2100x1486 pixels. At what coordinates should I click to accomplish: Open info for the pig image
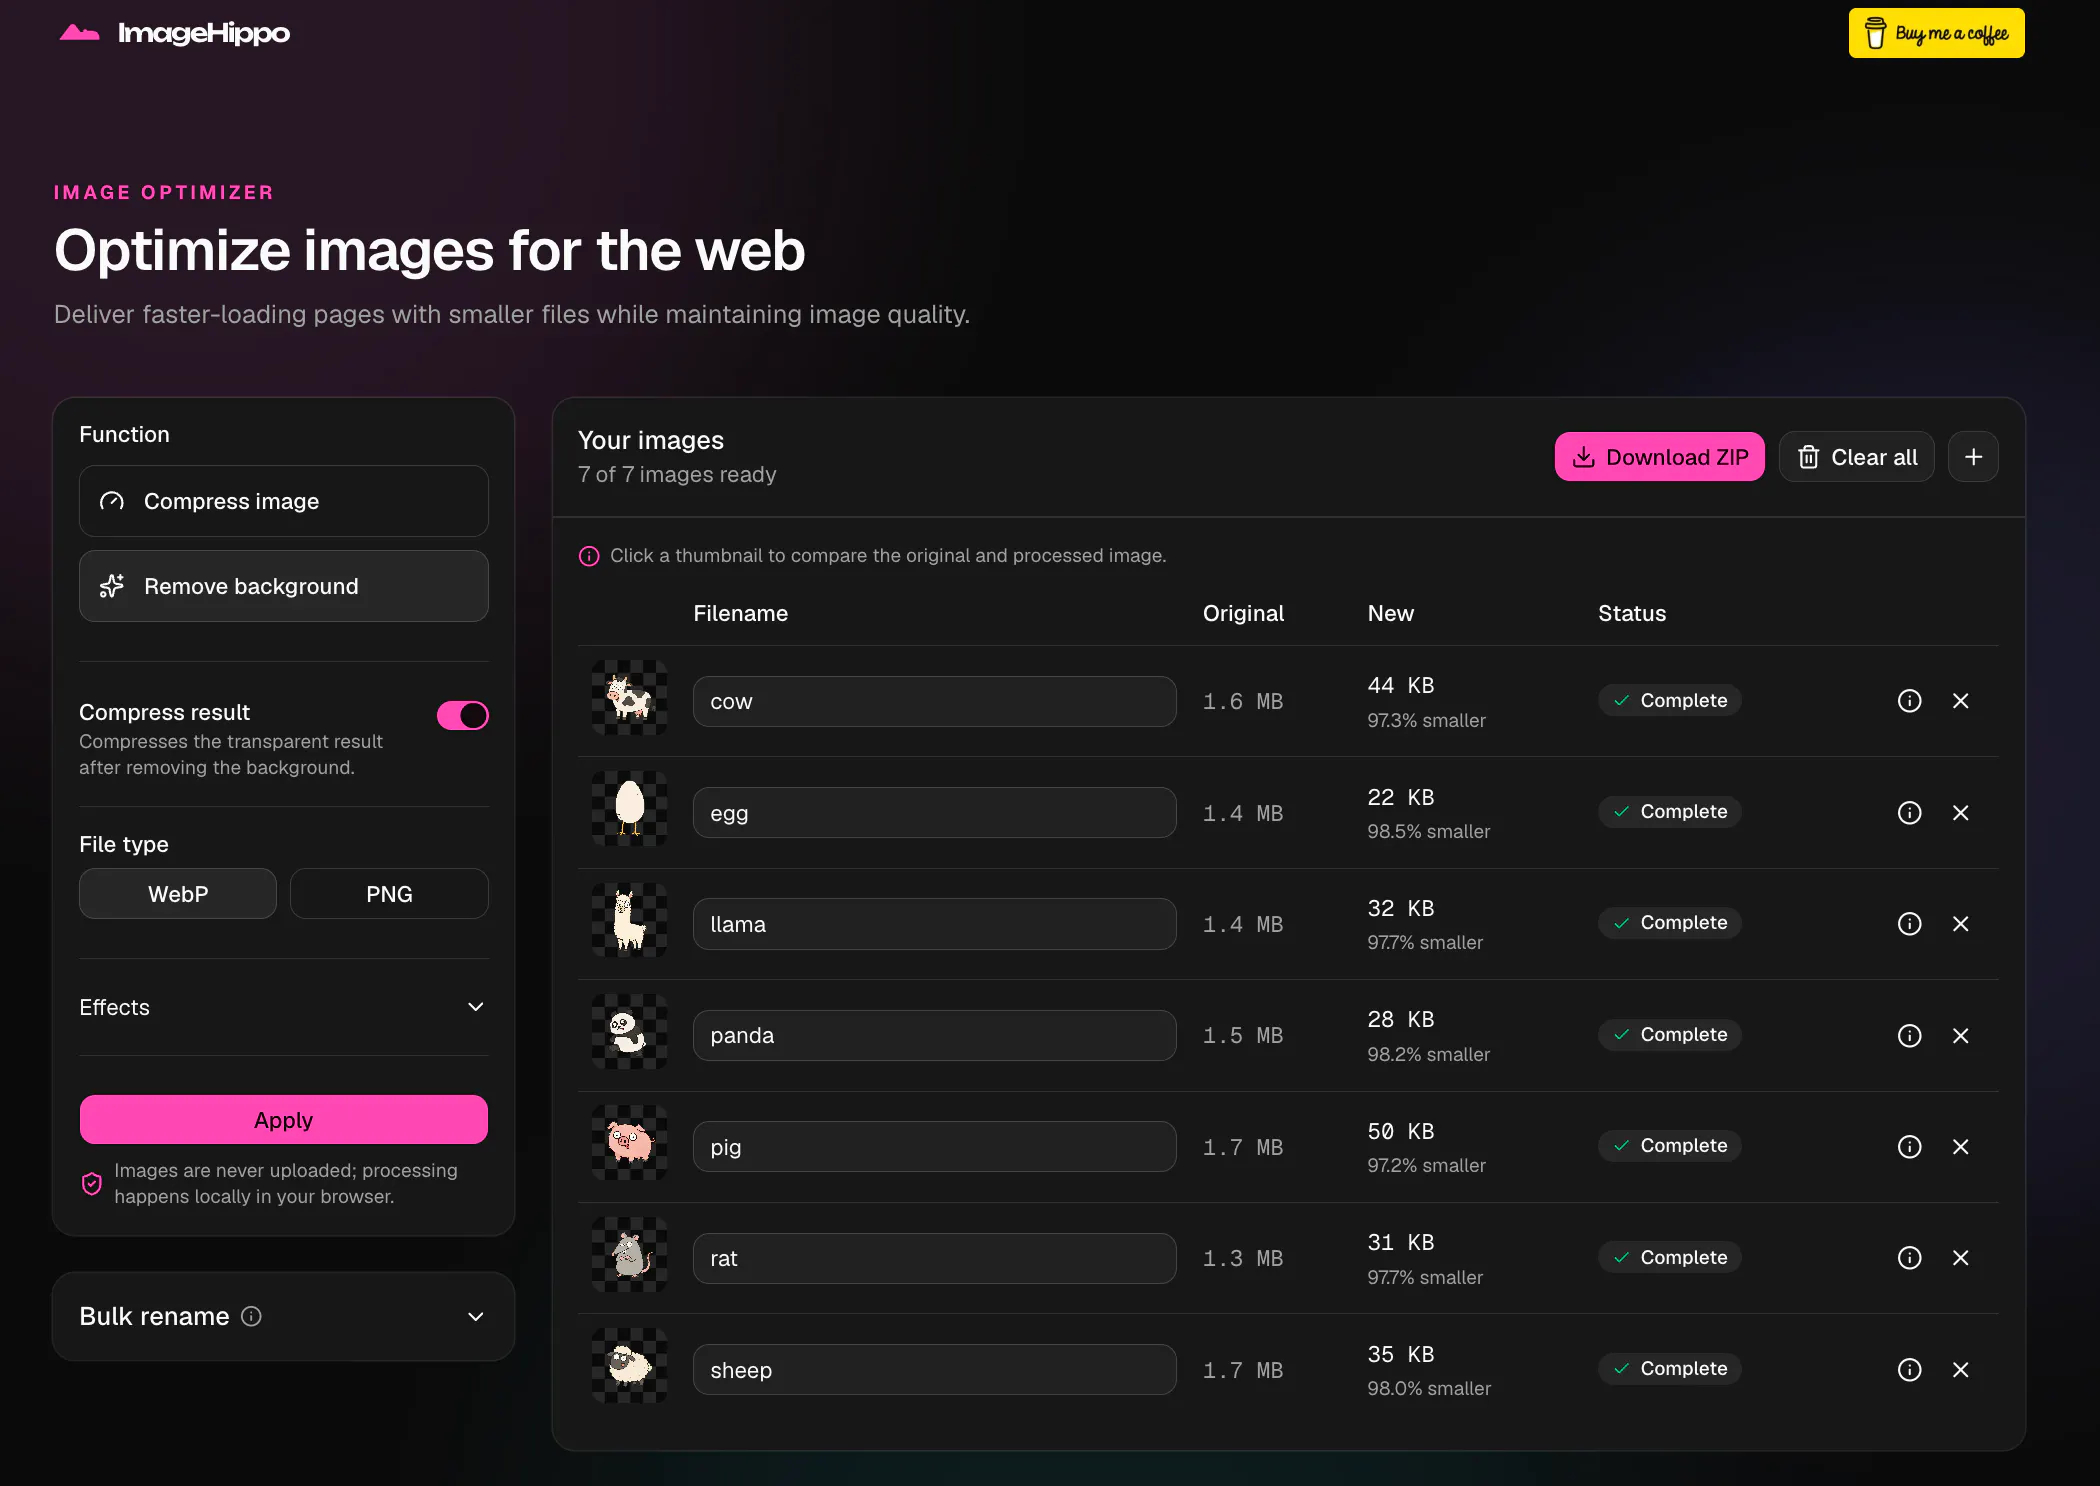pos(1909,1147)
